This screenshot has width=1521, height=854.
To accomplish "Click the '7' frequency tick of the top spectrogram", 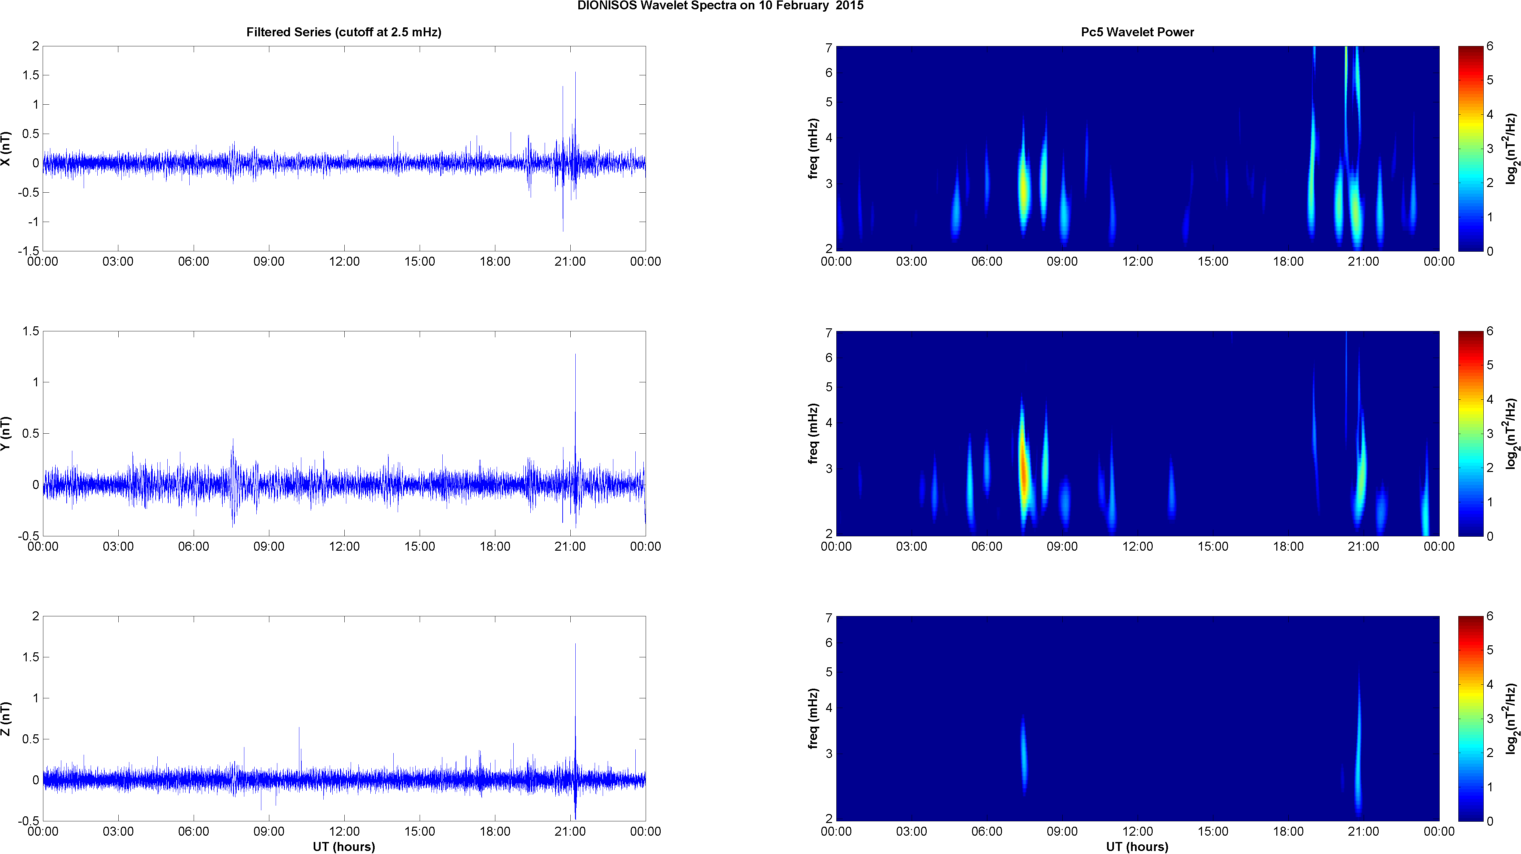I will click(x=828, y=47).
